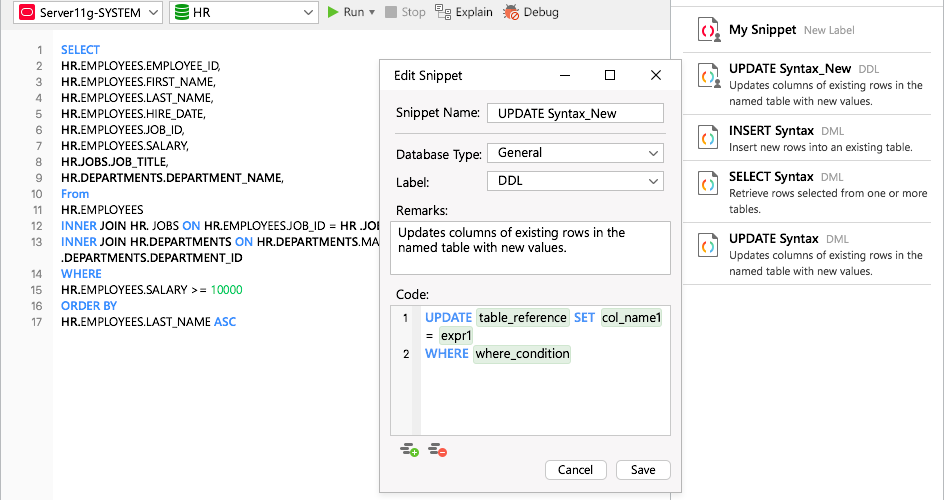Expand the Label DDL combo box
Viewport: 944px width, 500px height.
tap(575, 181)
